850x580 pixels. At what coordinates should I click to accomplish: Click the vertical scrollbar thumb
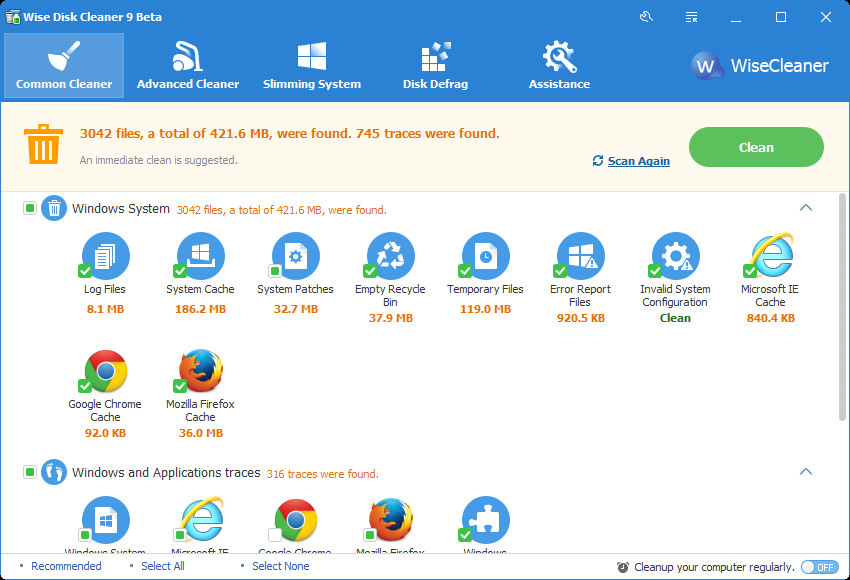(x=842, y=307)
